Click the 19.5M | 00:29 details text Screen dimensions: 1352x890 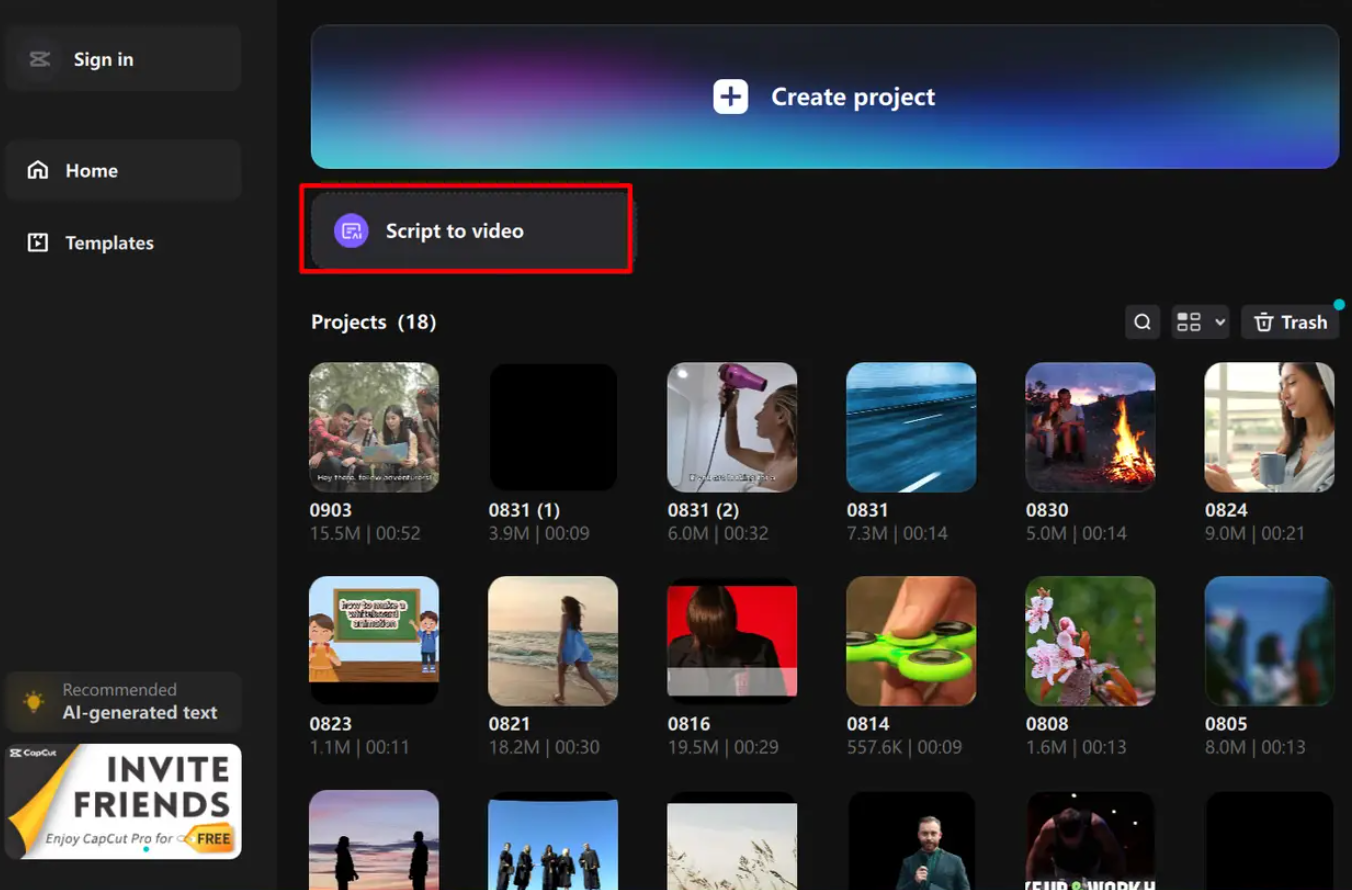pyautogui.click(x=723, y=748)
